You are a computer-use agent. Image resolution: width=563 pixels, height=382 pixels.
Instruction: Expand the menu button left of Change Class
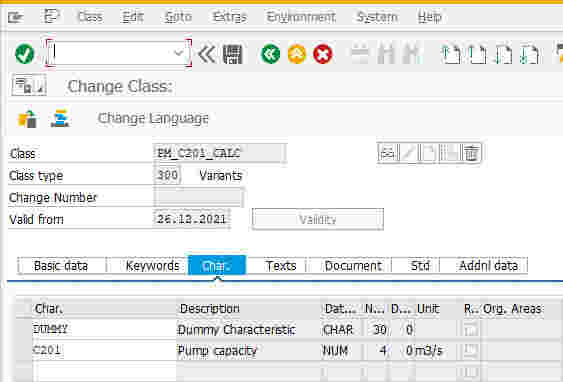click(x=29, y=85)
